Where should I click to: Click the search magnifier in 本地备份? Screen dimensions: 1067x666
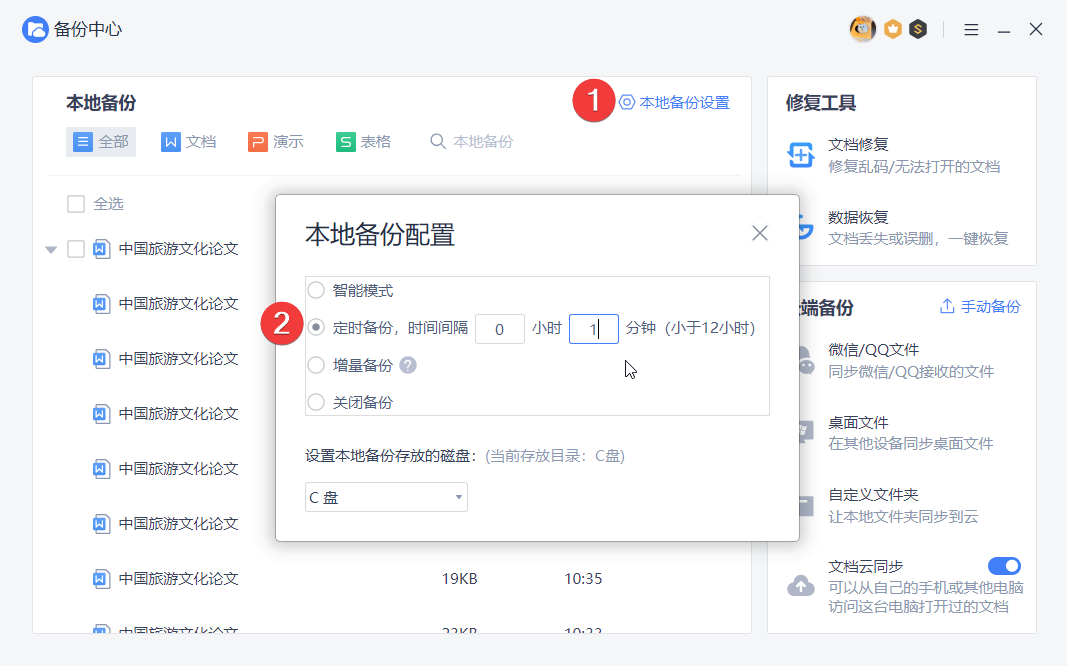coord(437,141)
